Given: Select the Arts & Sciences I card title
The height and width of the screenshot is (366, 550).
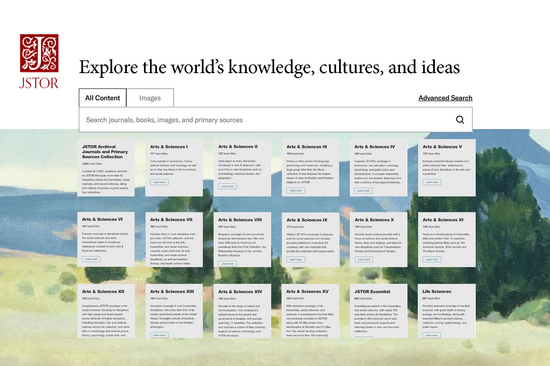Looking at the screenshot, I should coord(169,147).
